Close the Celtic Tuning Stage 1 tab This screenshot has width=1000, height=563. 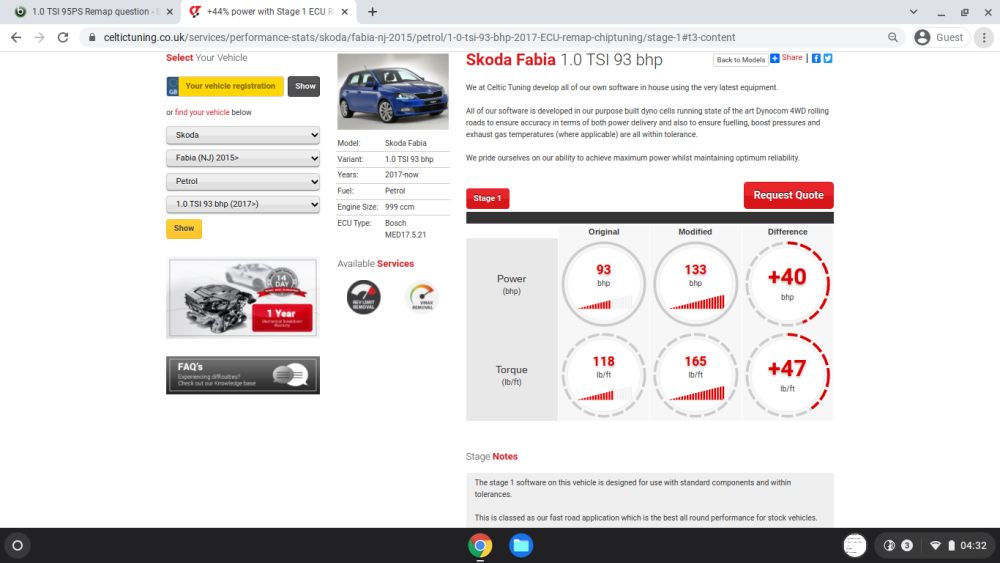(345, 11)
